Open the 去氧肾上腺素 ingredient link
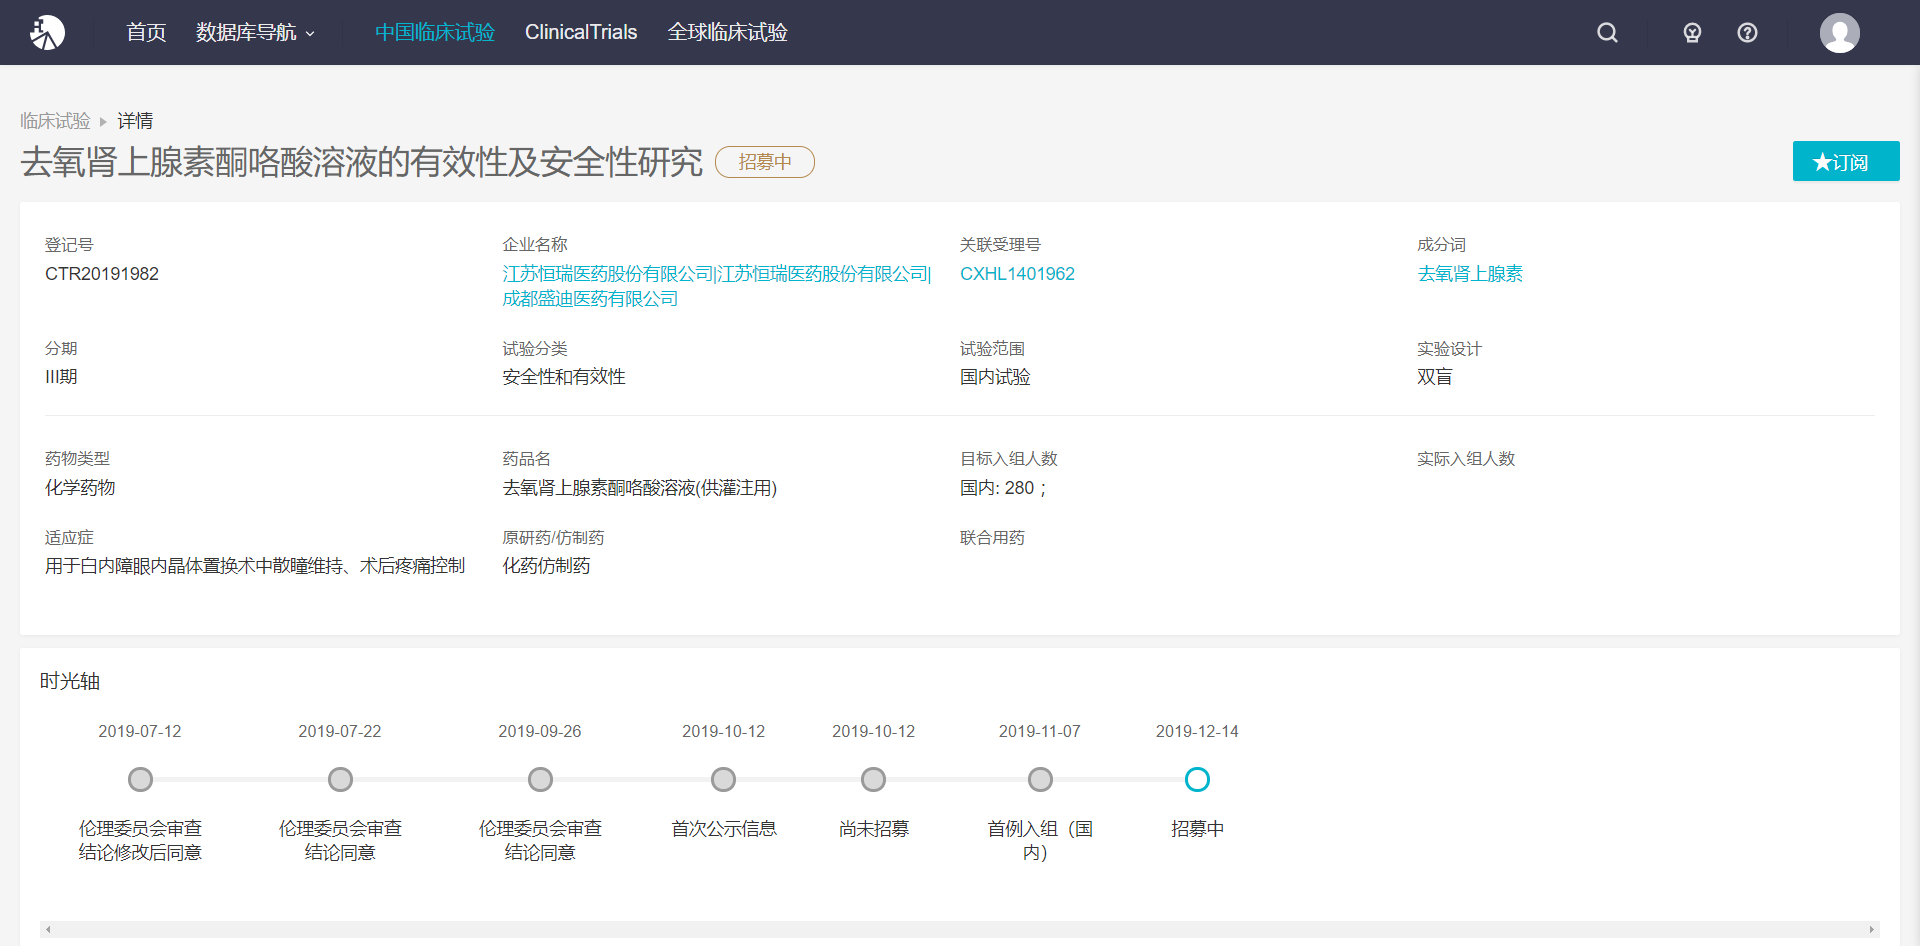Image resolution: width=1920 pixels, height=946 pixels. (1469, 274)
